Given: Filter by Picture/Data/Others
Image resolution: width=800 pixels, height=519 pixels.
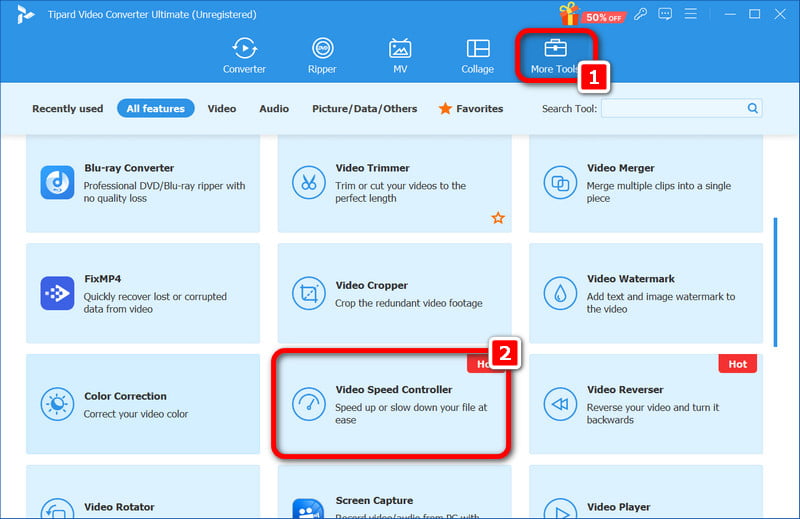Looking at the screenshot, I should 364,109.
